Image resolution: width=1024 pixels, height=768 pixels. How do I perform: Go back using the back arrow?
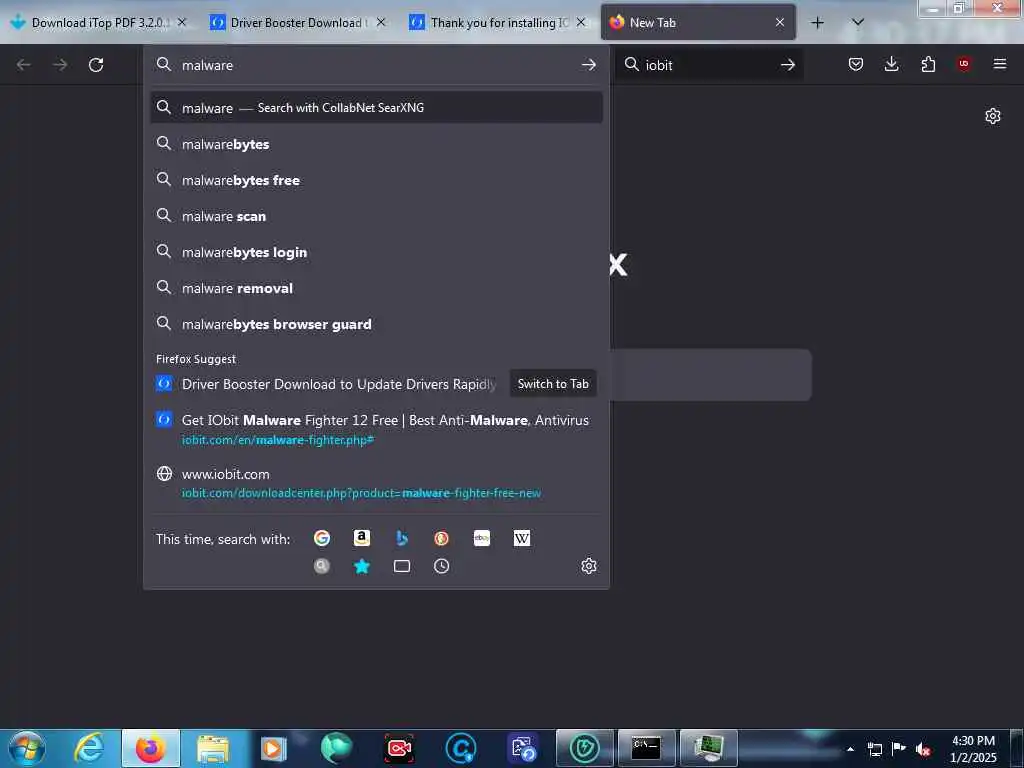24,65
